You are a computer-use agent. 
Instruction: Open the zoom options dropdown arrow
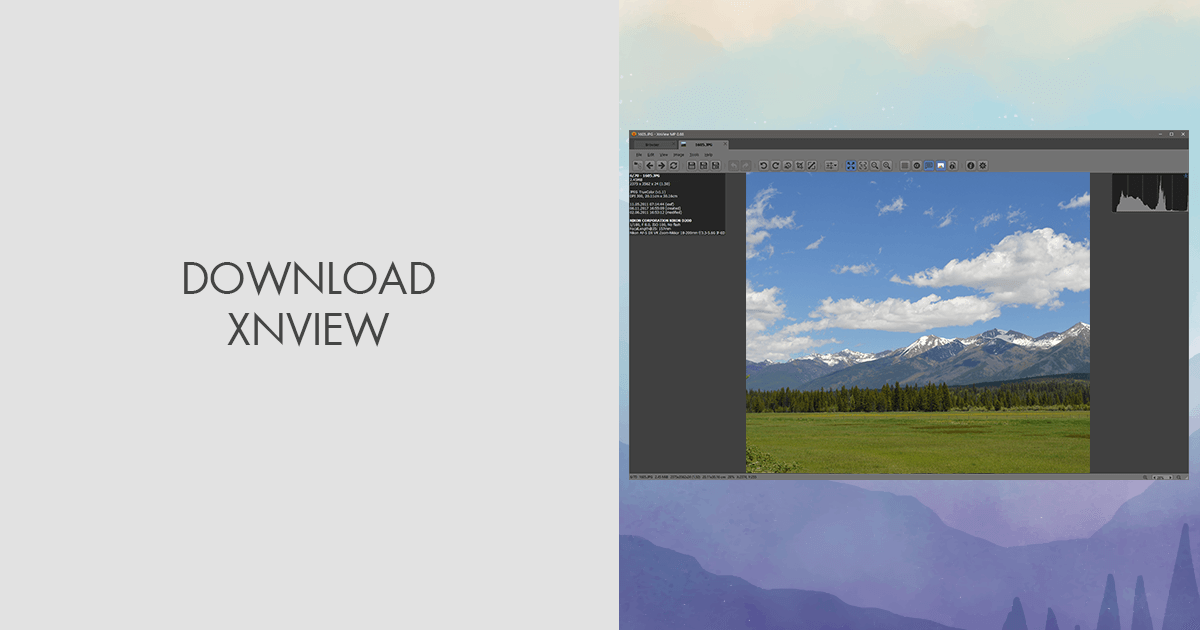836,166
